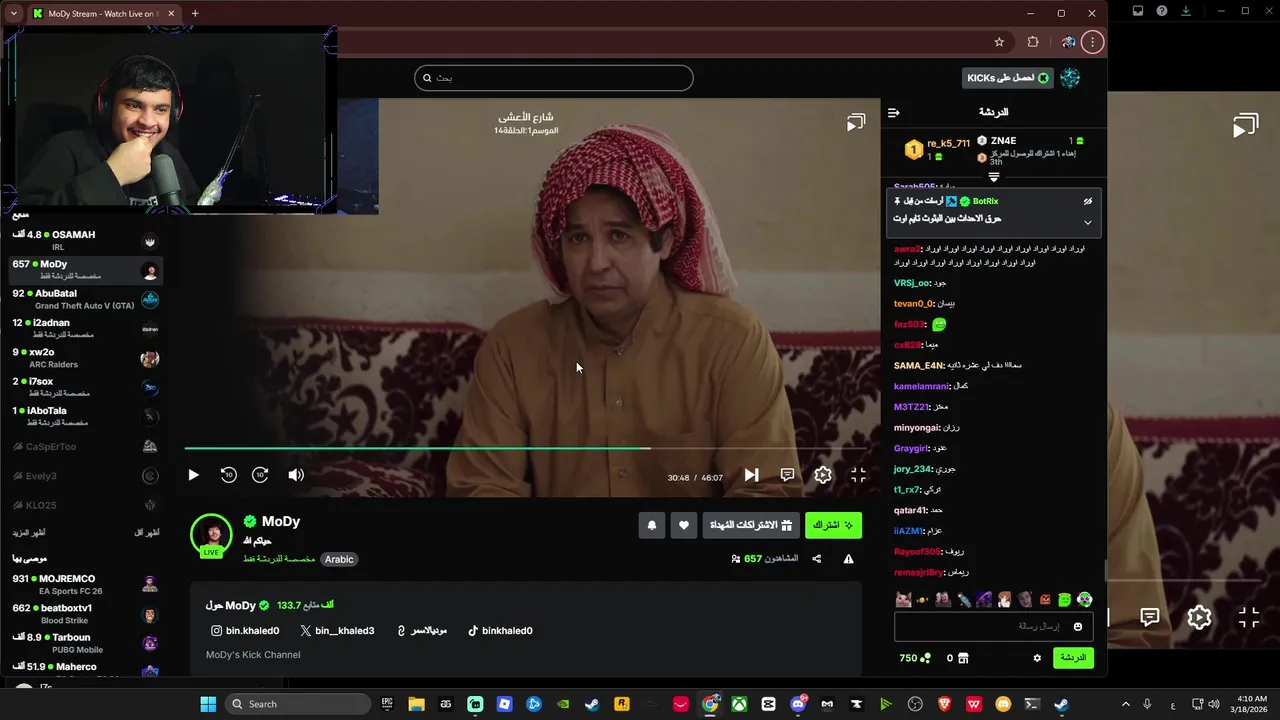The height and width of the screenshot is (720, 1280).
Task: Open AbuBatal channel in sidebar
Action: click(84, 300)
